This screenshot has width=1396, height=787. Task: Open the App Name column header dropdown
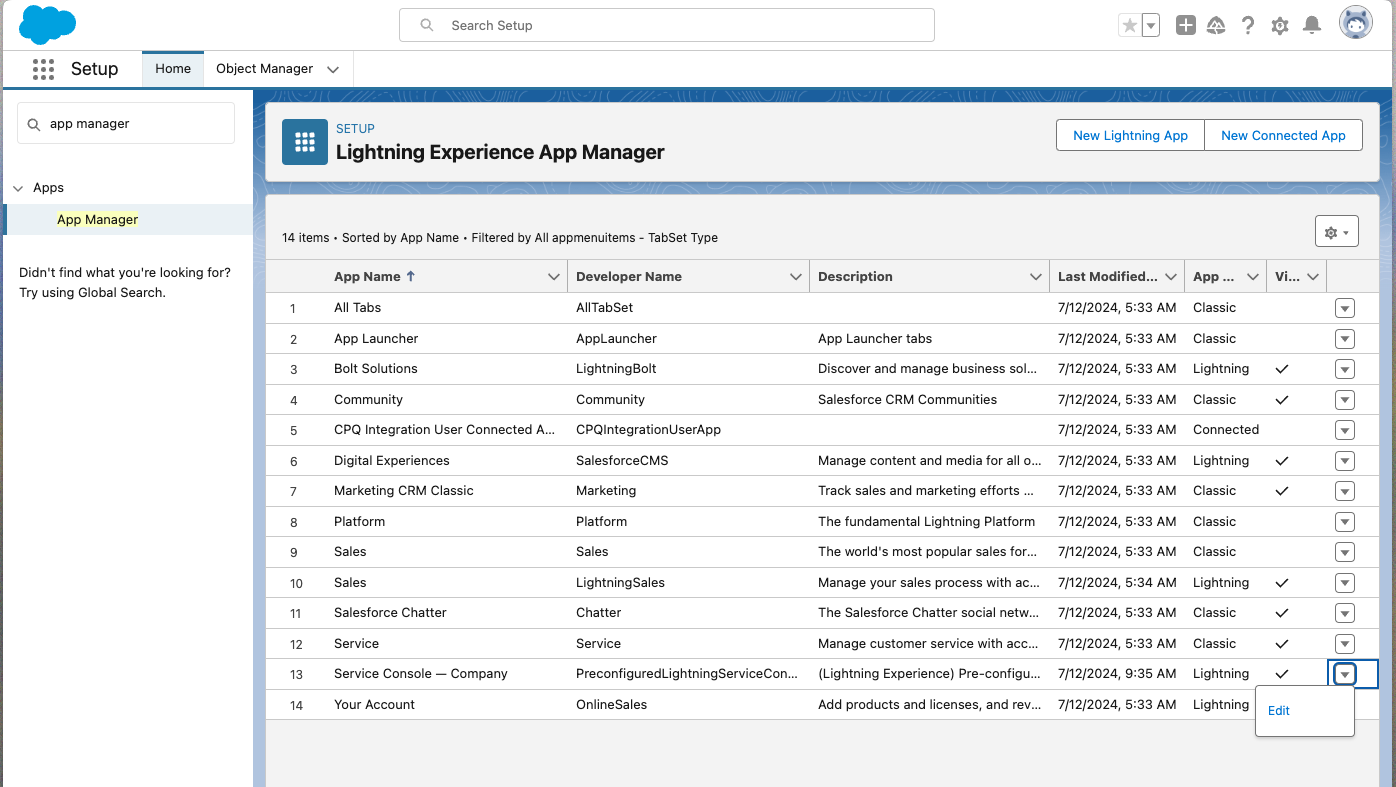(553, 276)
